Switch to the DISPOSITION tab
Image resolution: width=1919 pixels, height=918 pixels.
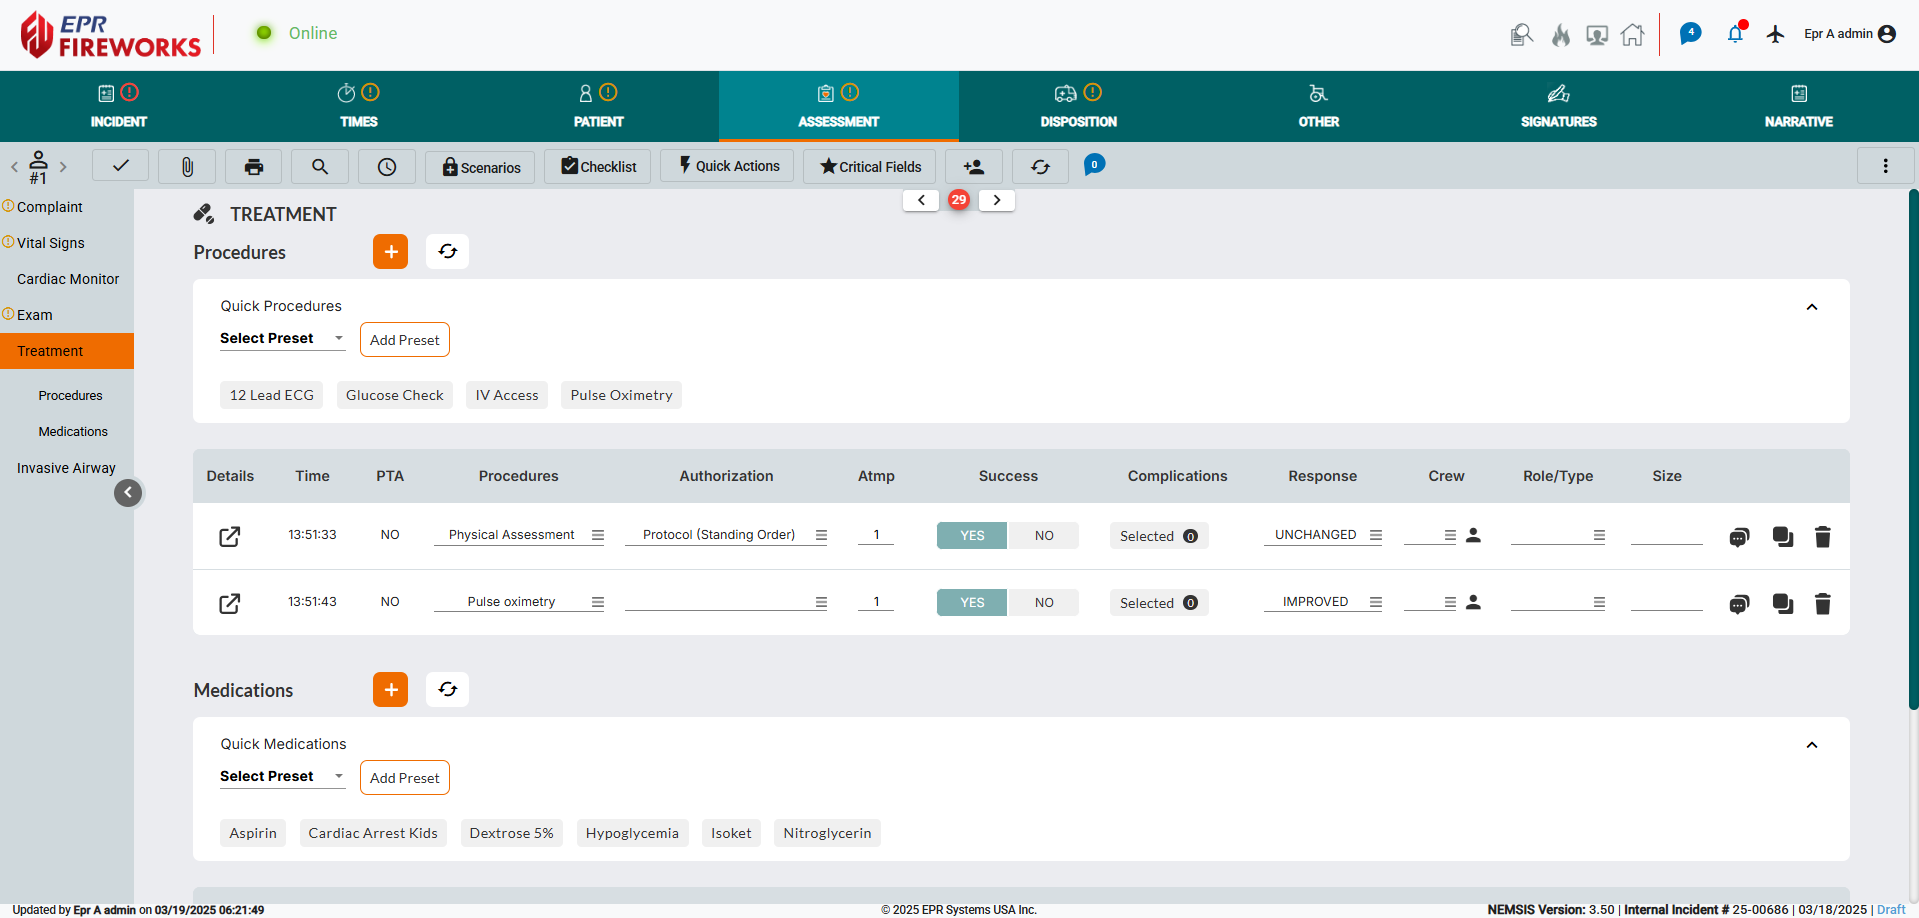point(1078,106)
